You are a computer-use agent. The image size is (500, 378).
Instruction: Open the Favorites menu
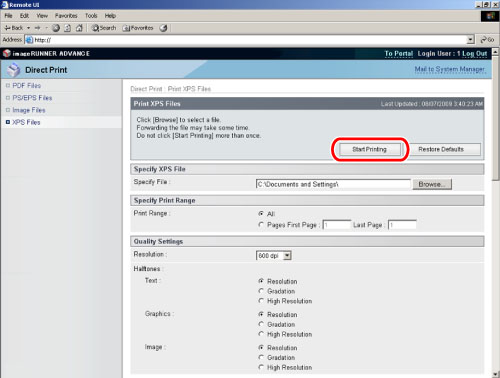pyautogui.click(x=66, y=16)
